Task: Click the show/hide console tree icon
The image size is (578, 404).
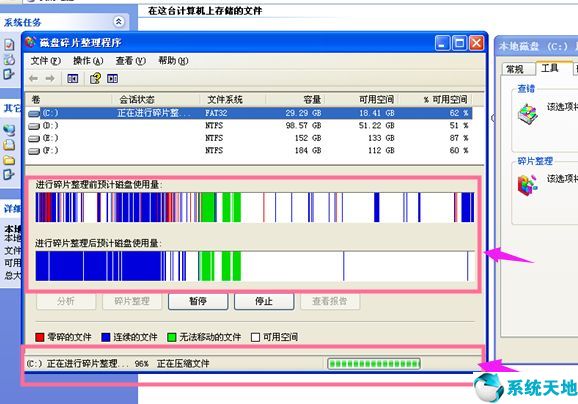Action: [x=73, y=78]
